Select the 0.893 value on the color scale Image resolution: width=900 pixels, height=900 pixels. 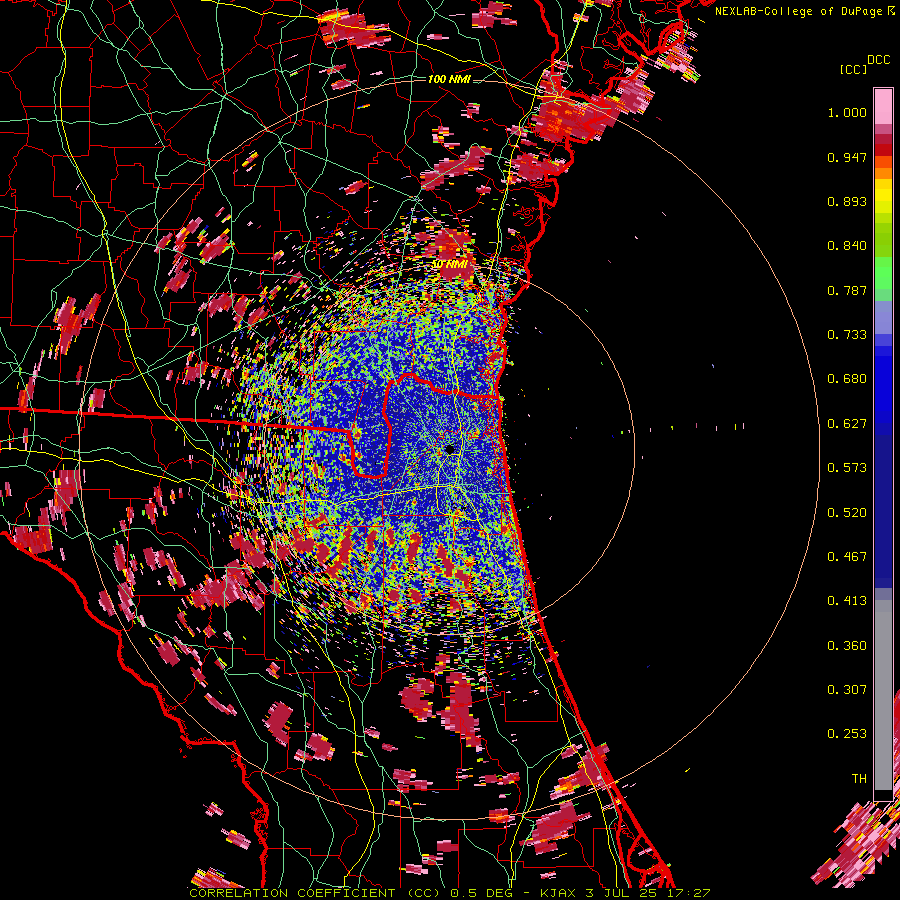847,201
